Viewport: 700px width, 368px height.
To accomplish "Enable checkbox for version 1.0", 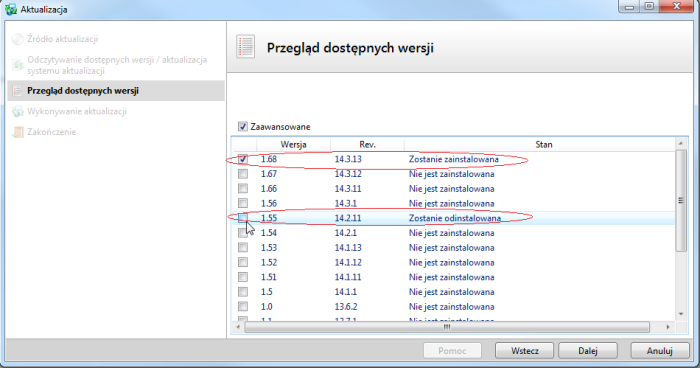I will click(x=243, y=306).
